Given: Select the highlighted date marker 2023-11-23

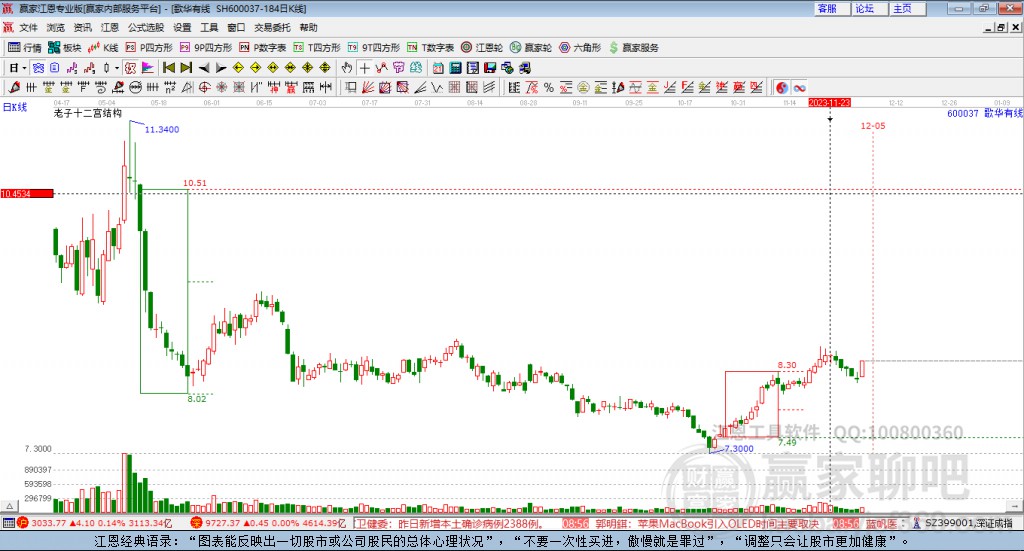Looking at the screenshot, I should [829, 103].
